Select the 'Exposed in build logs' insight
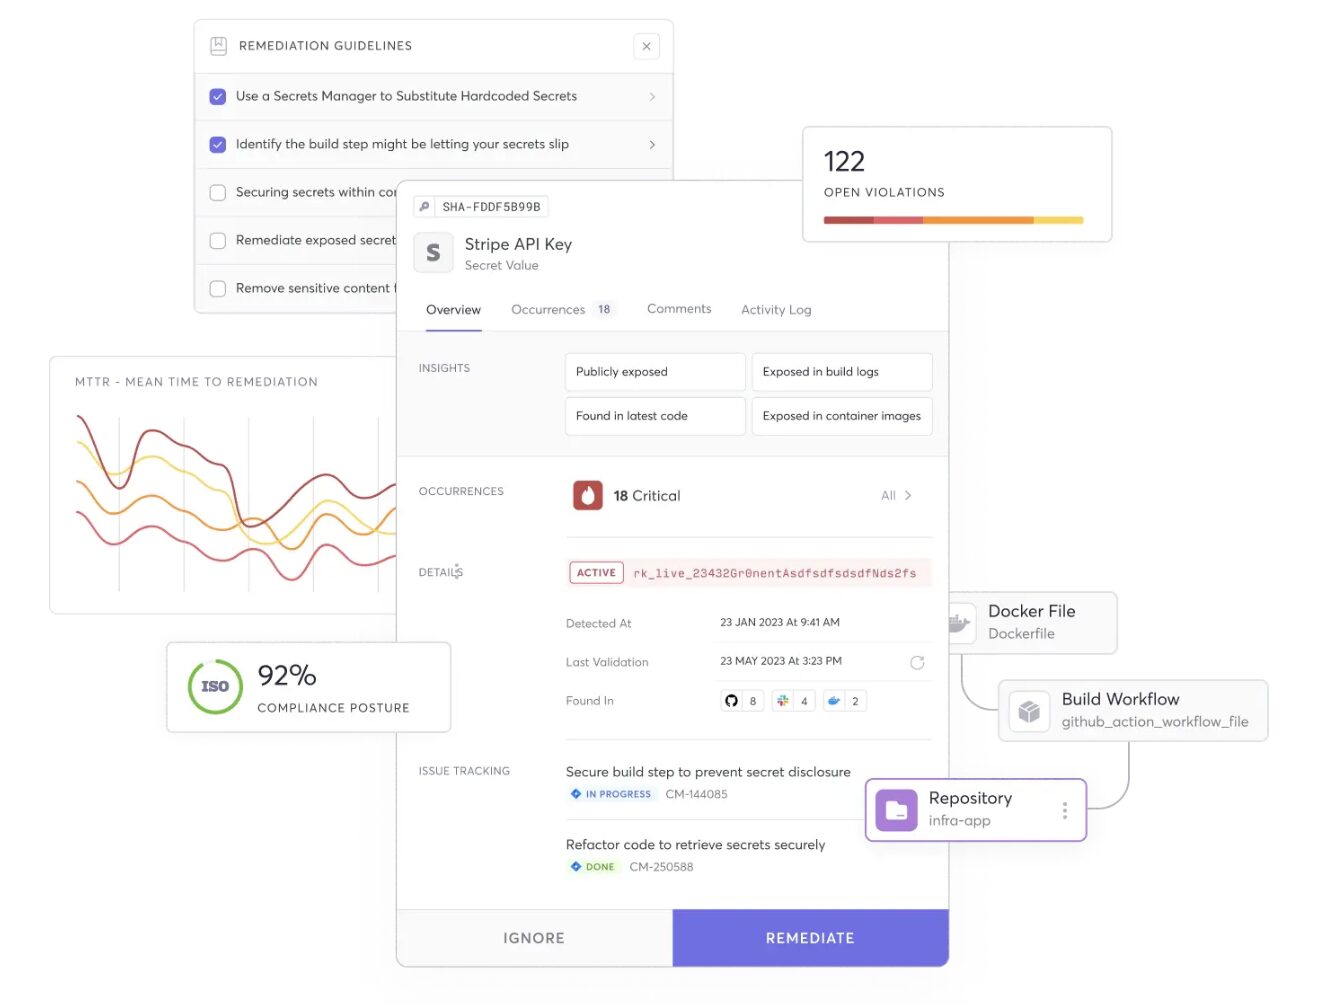 pyautogui.click(x=842, y=372)
